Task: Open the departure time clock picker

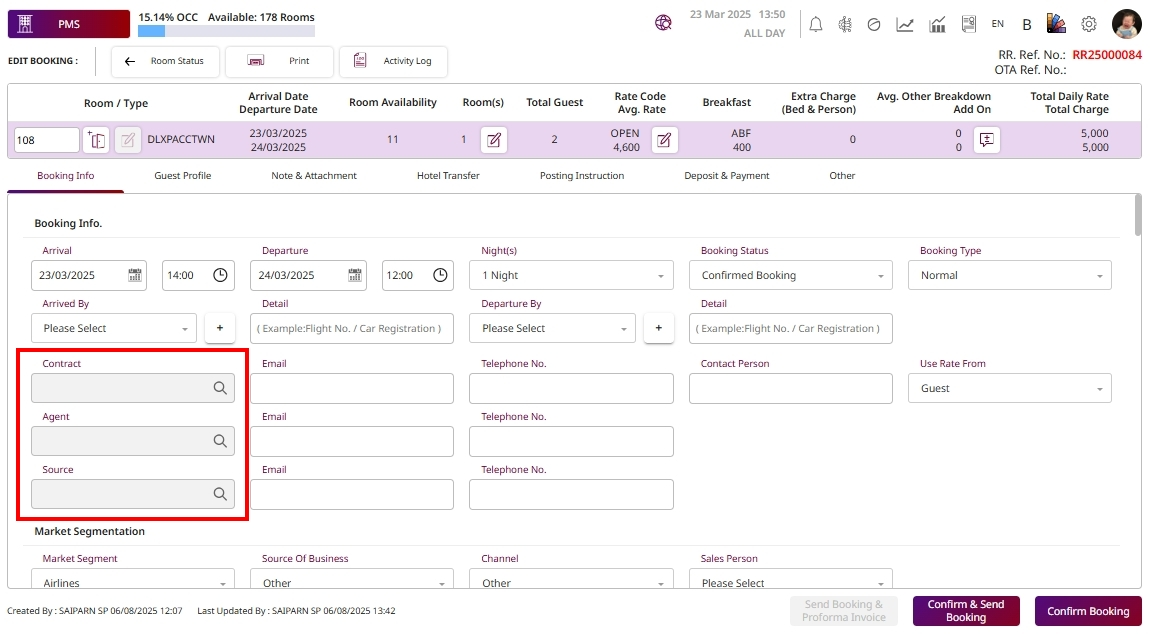Action: click(440, 275)
